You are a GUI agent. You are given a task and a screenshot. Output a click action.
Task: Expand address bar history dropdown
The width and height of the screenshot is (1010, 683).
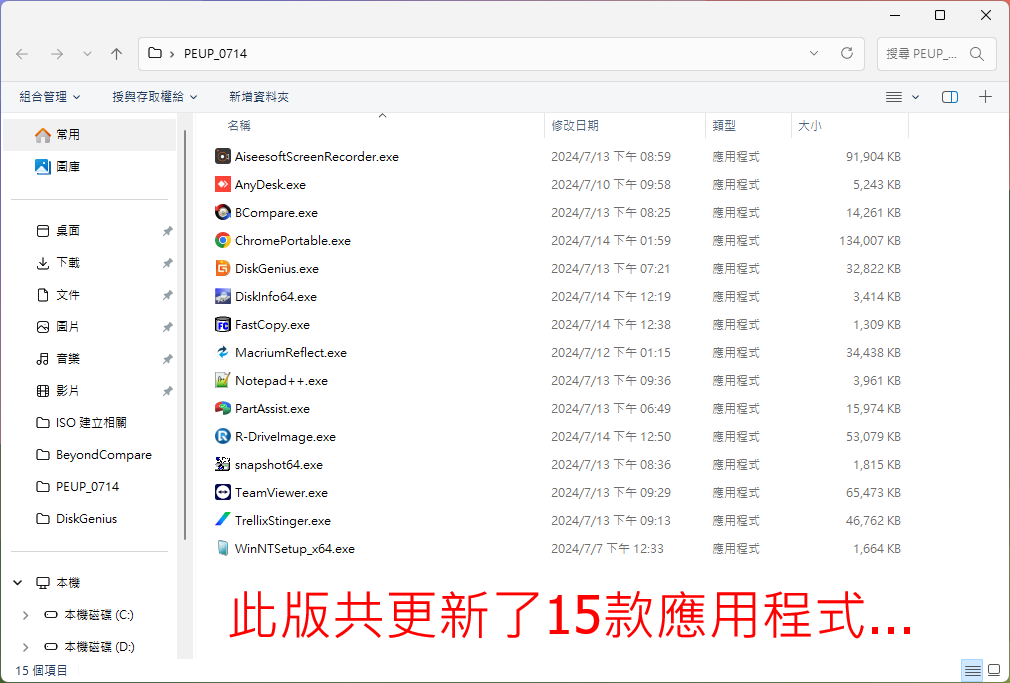tap(814, 53)
